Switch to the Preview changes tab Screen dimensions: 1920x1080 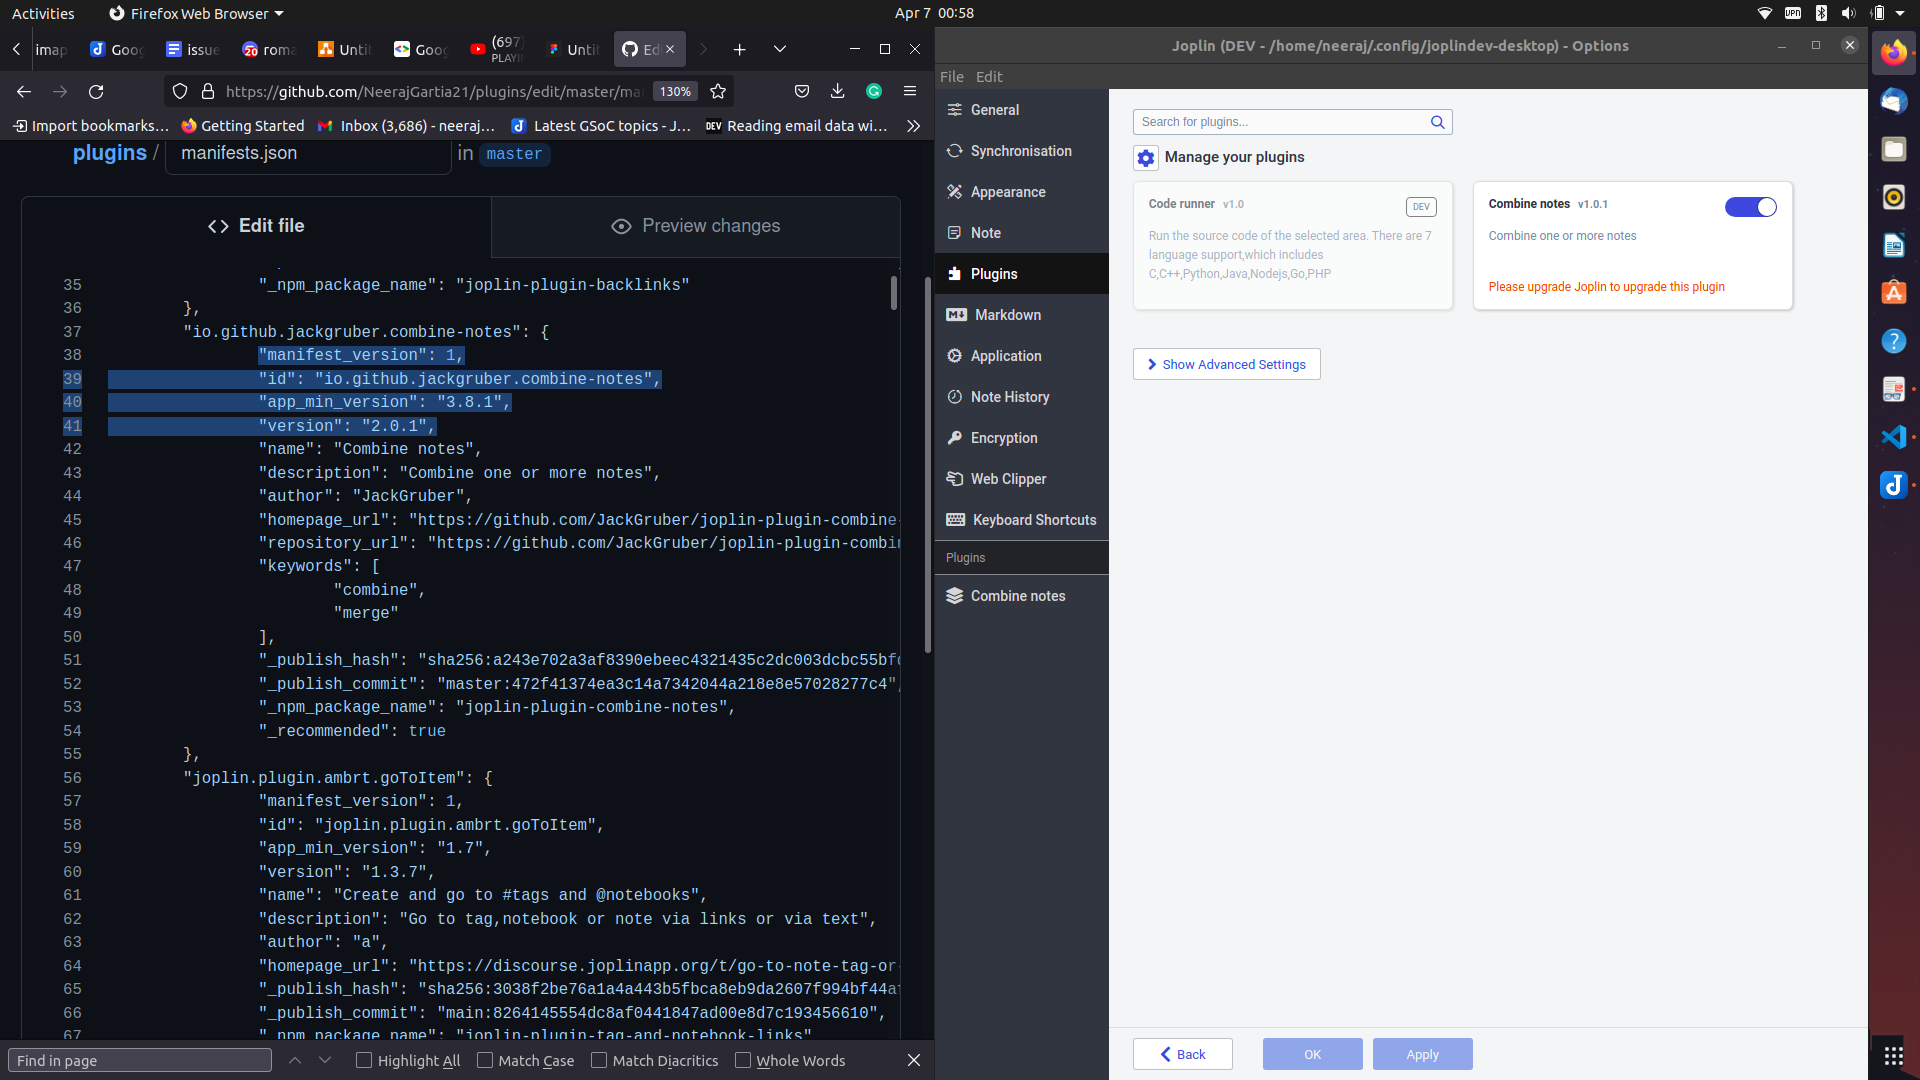696,226
